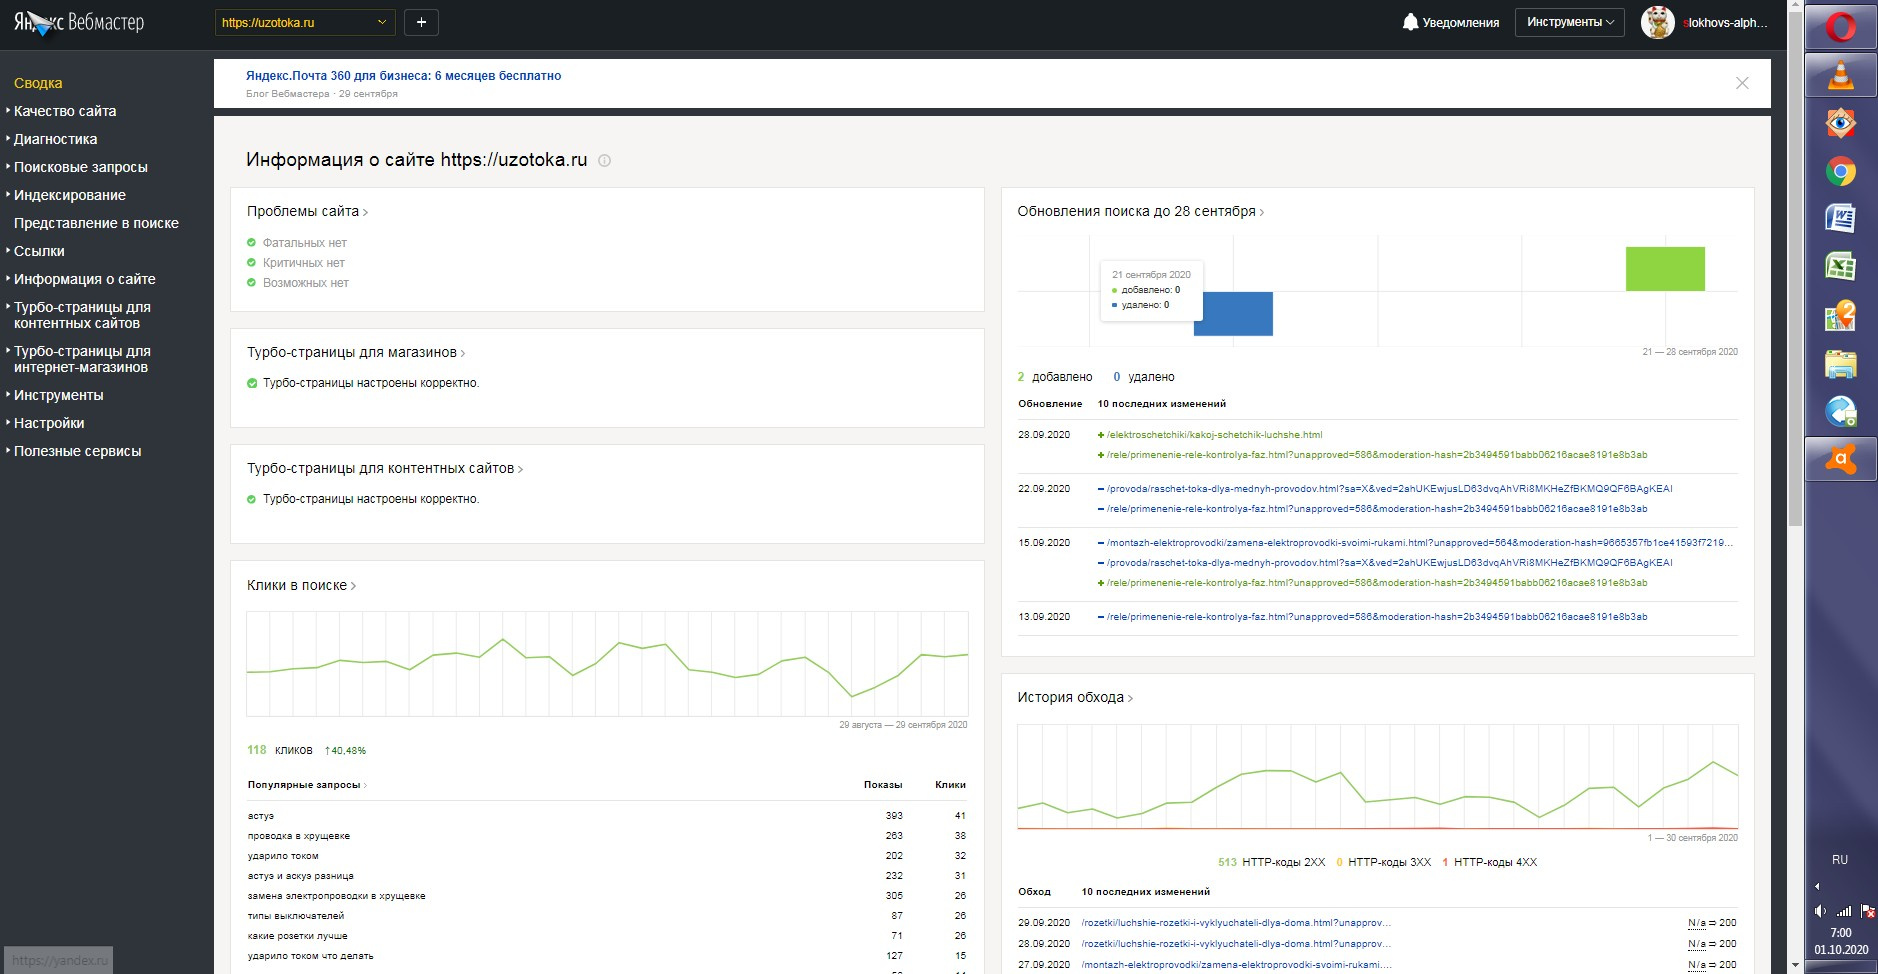Dismiss the Яндекс.Почта 360 banner
The image size is (1878, 974).
pos(1742,83)
